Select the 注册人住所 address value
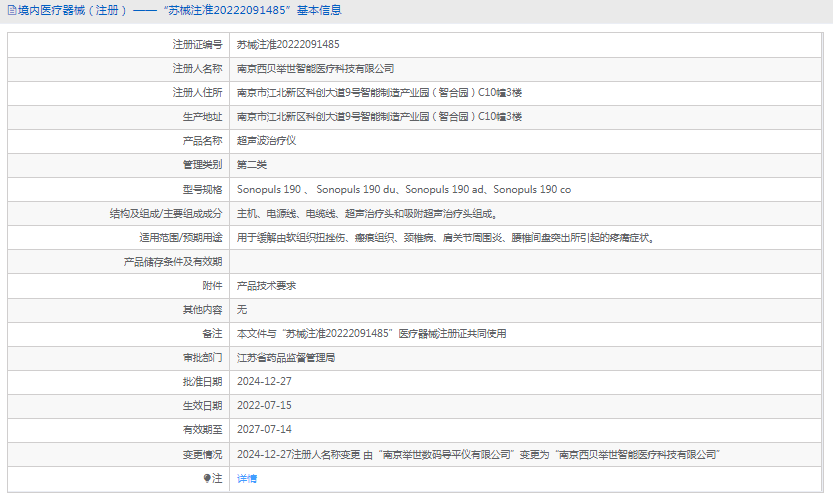Image resolution: width=833 pixels, height=500 pixels. pos(379,92)
